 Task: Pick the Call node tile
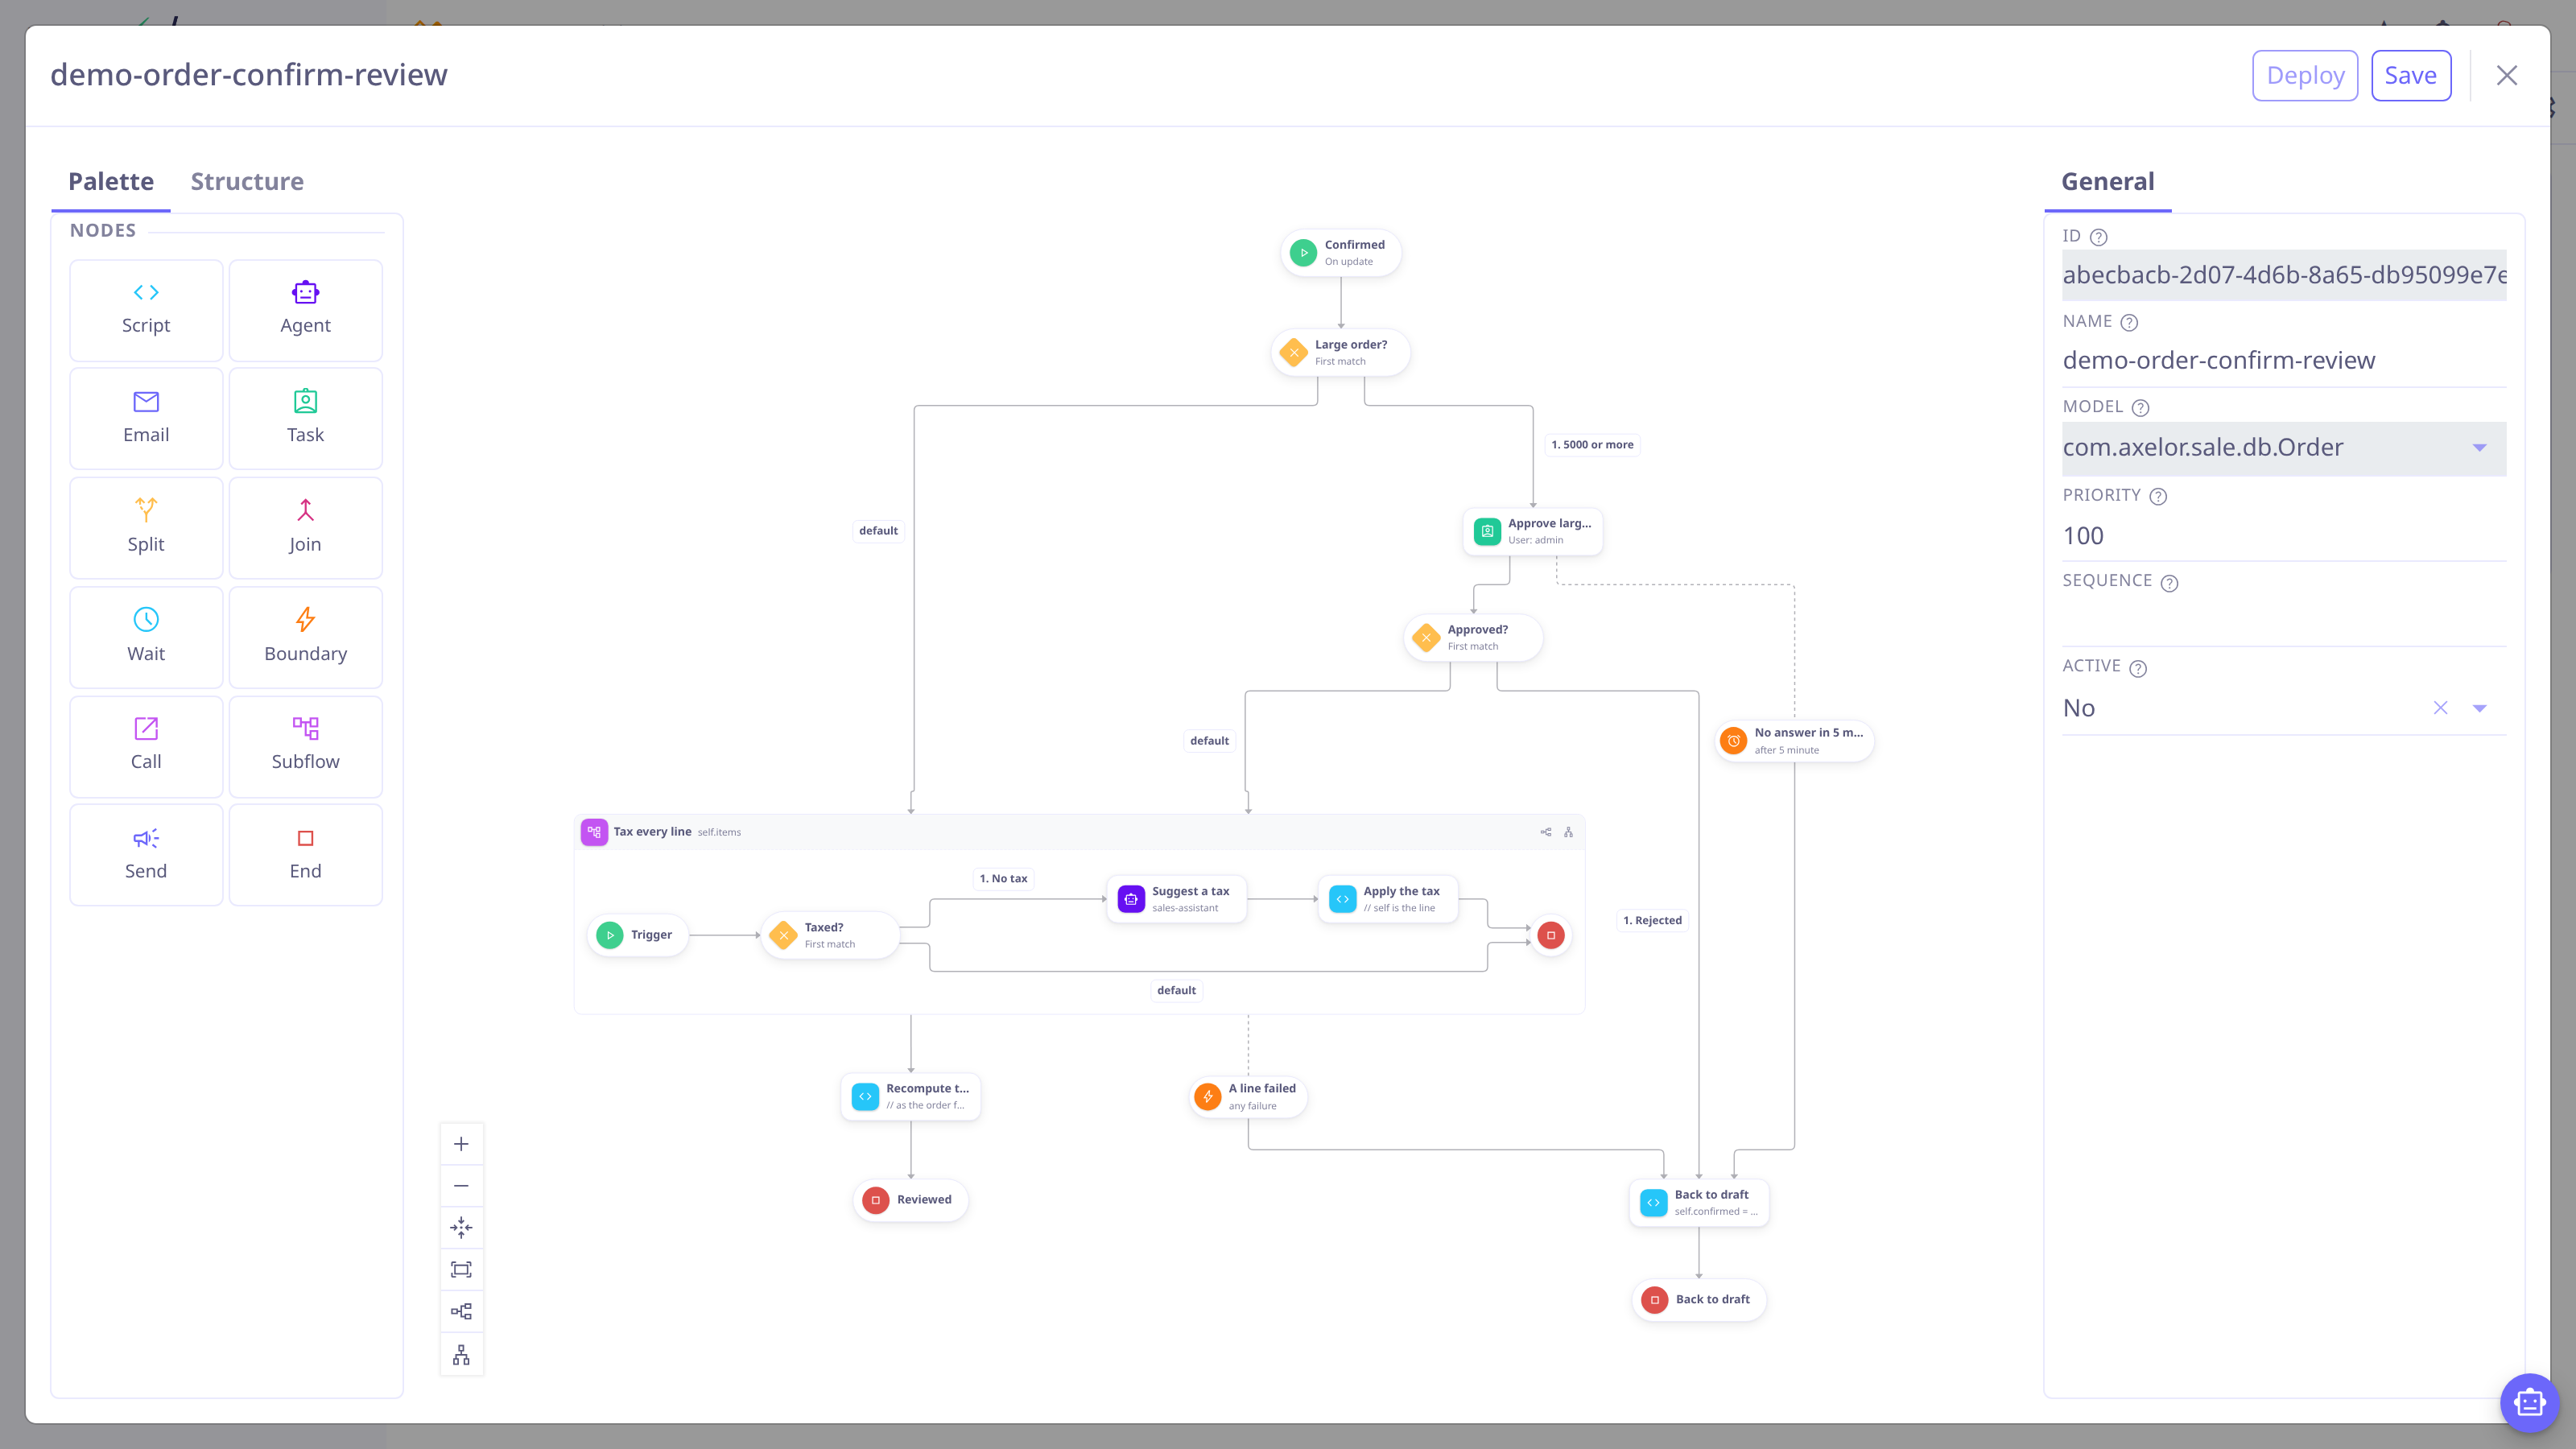(x=146, y=746)
